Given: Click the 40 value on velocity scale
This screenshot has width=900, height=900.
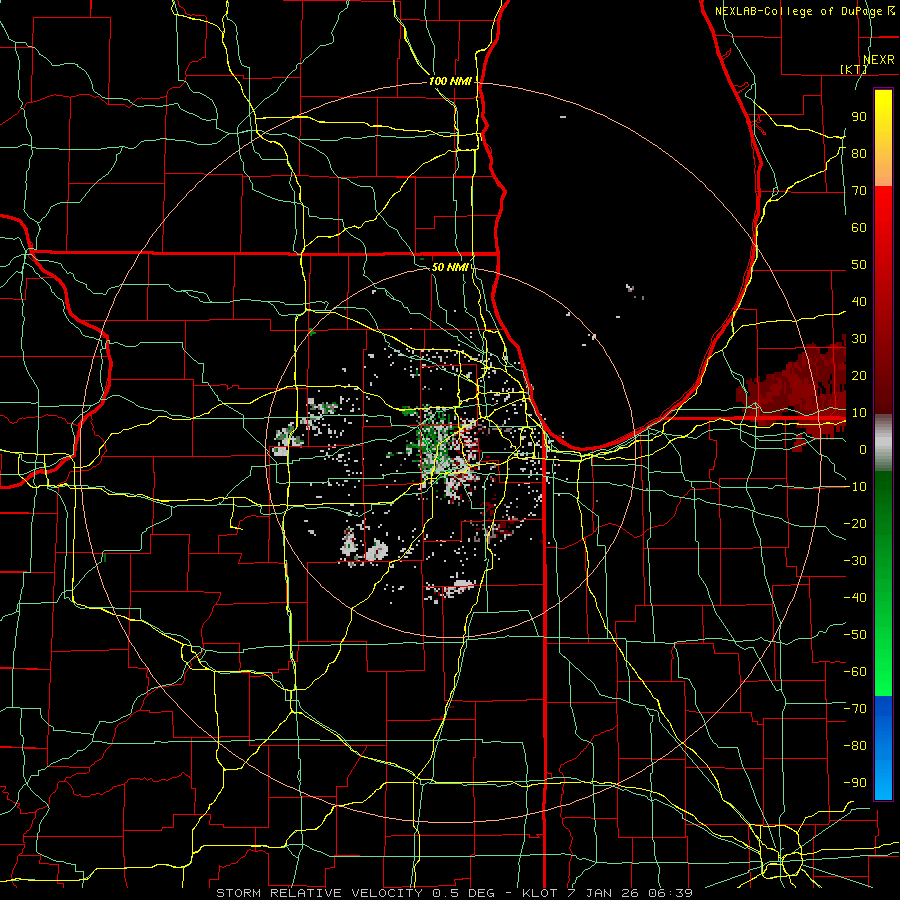Looking at the screenshot, I should tap(859, 302).
